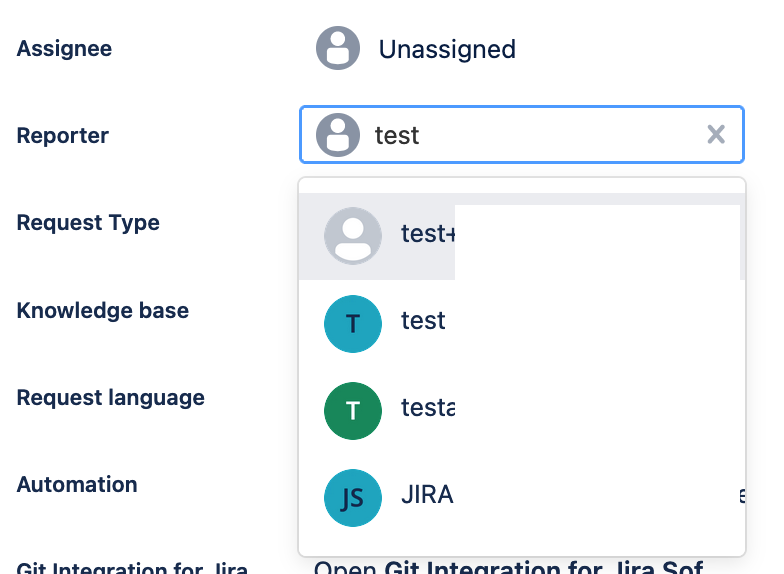Click the Unassigned avatar icon next to Assignee
The height and width of the screenshot is (574, 784).
click(x=338, y=48)
